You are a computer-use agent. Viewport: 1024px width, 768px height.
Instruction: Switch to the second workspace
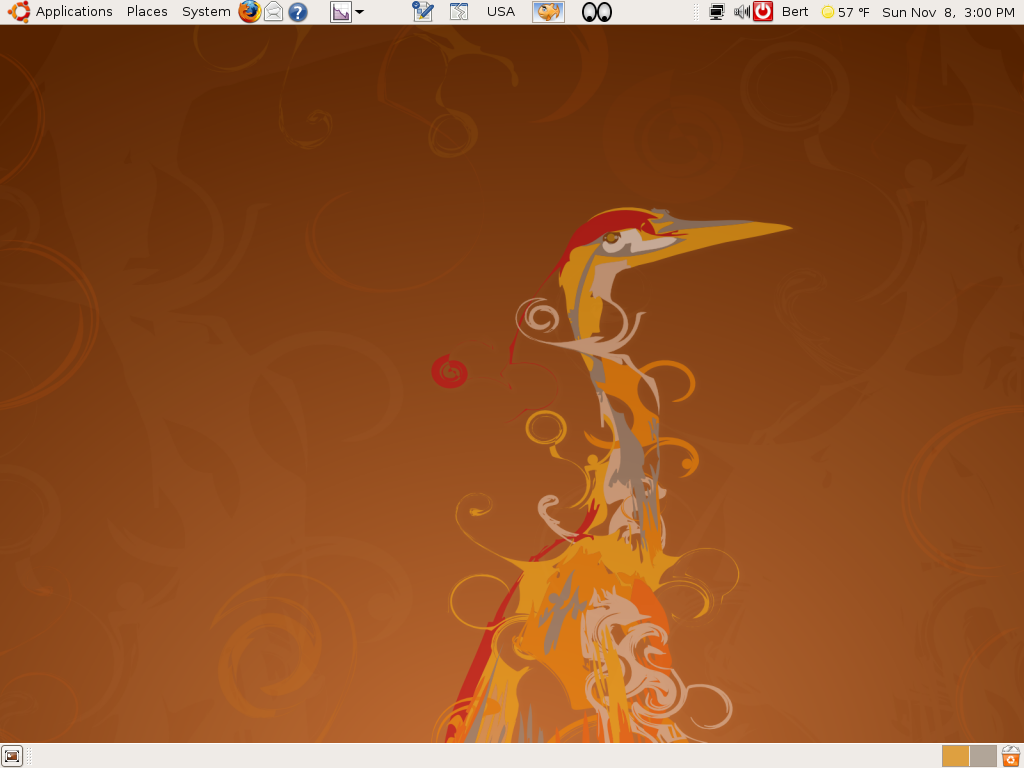coord(983,756)
